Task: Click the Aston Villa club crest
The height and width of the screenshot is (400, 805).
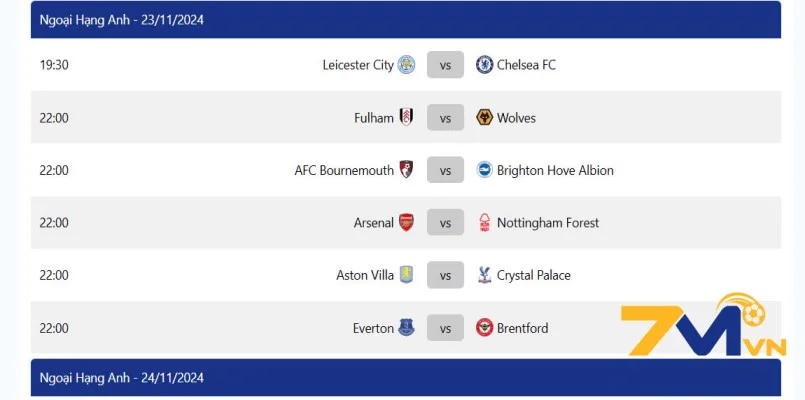Action: click(x=406, y=275)
